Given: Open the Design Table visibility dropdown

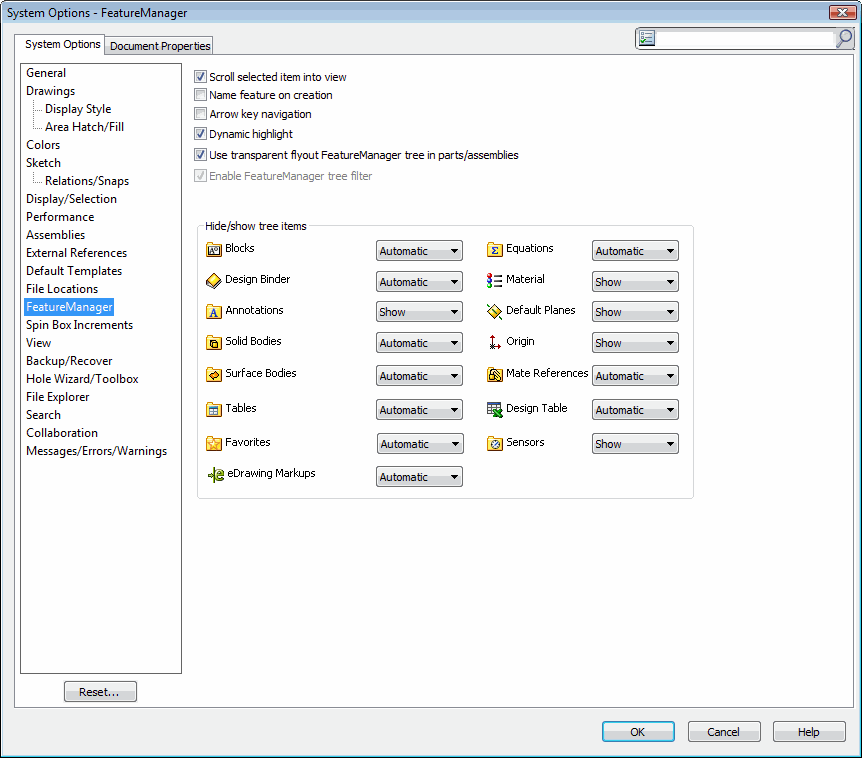Looking at the screenshot, I should [x=636, y=410].
